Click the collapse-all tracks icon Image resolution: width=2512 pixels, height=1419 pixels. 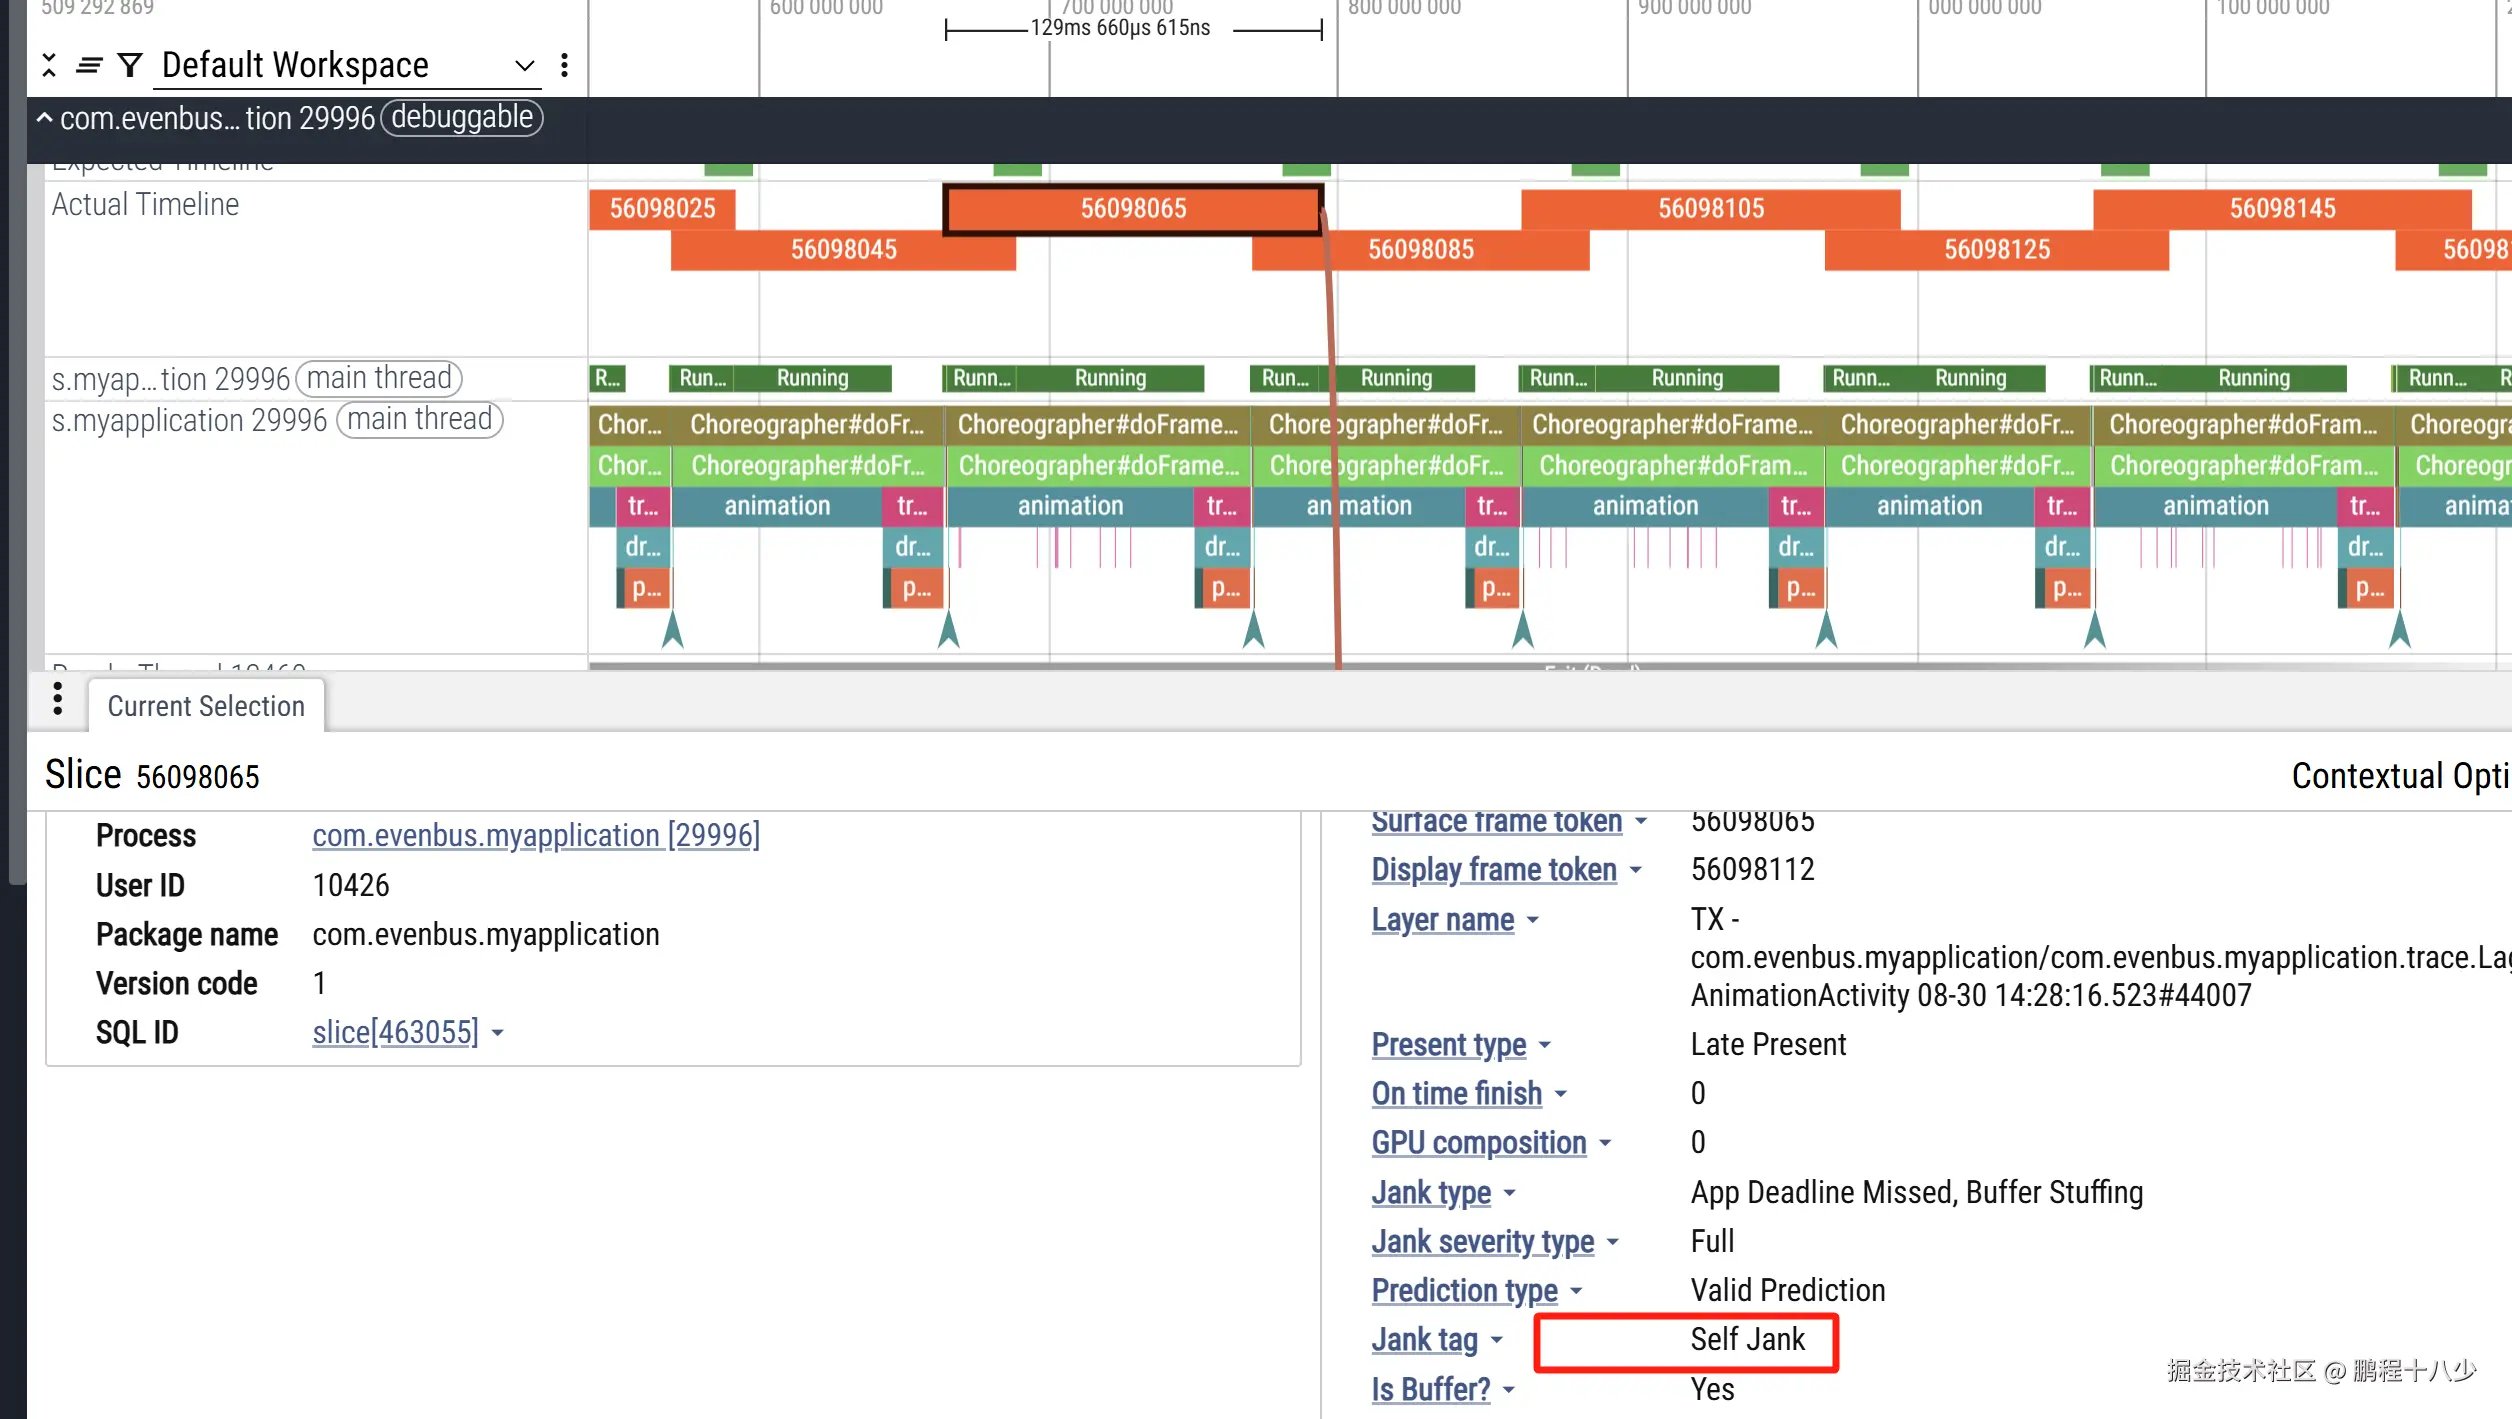click(x=49, y=66)
